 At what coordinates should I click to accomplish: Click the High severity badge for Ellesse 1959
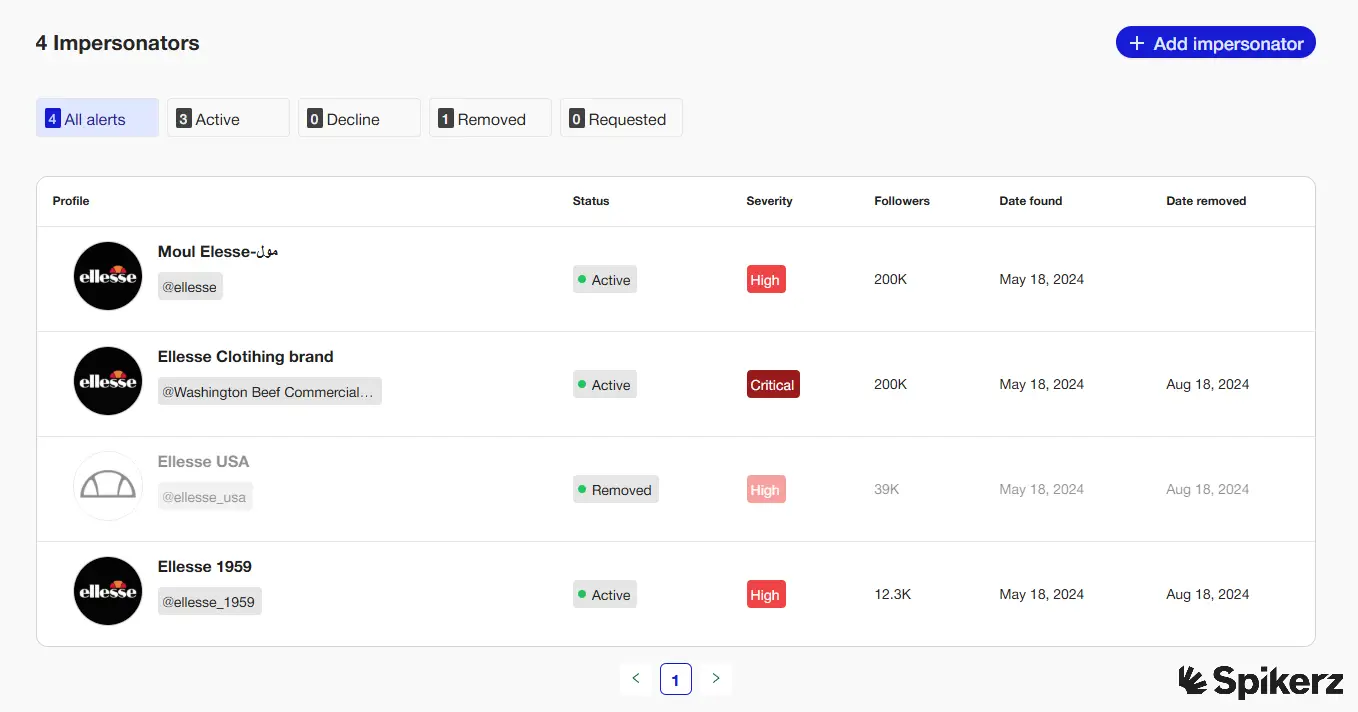pyautogui.click(x=766, y=595)
